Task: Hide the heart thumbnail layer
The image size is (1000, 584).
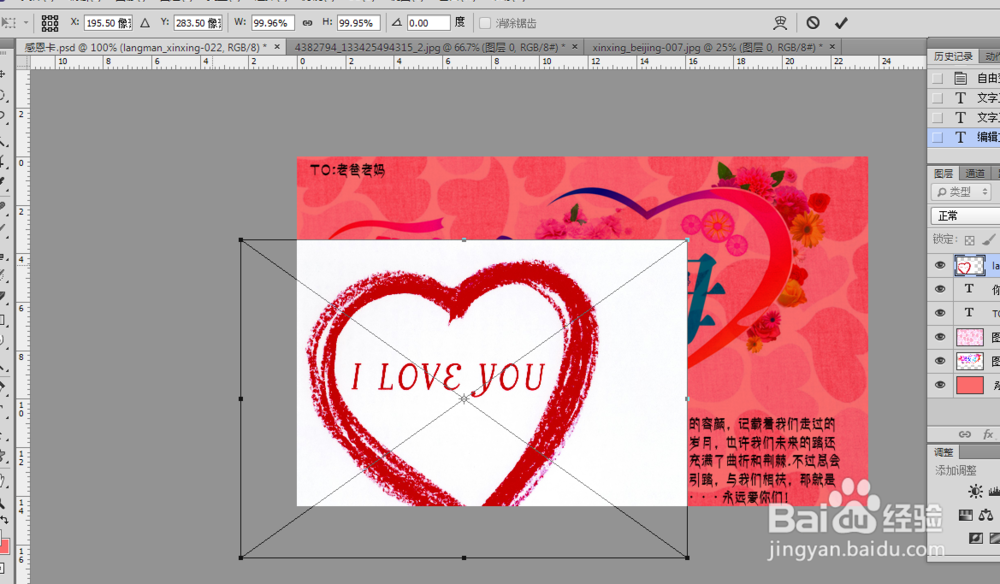Action: 939,265
